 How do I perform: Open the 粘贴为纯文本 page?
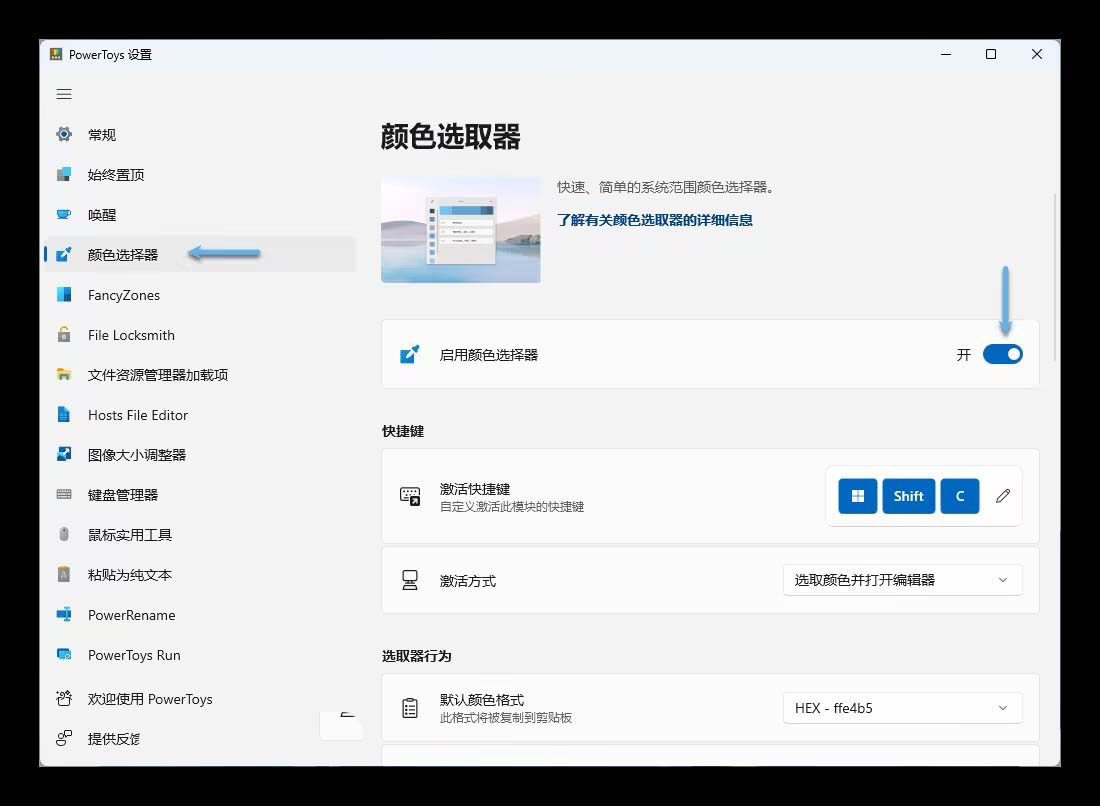click(x=201, y=575)
